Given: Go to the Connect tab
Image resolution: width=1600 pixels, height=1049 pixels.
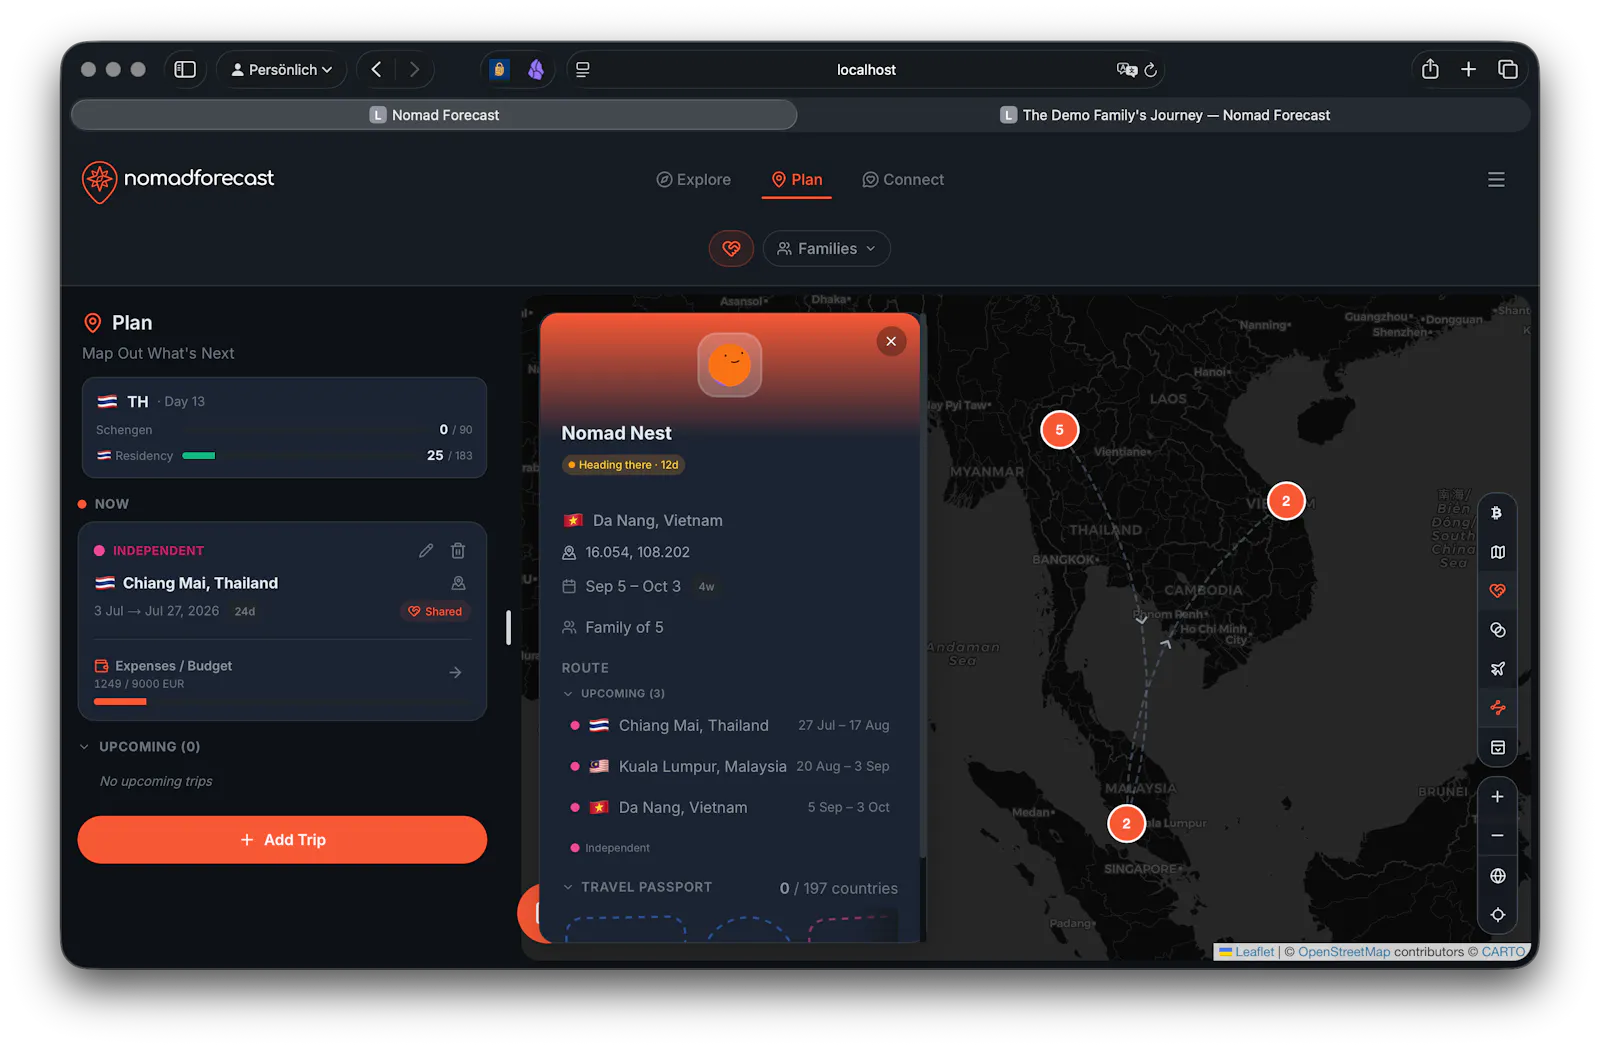Looking at the screenshot, I should click(903, 180).
